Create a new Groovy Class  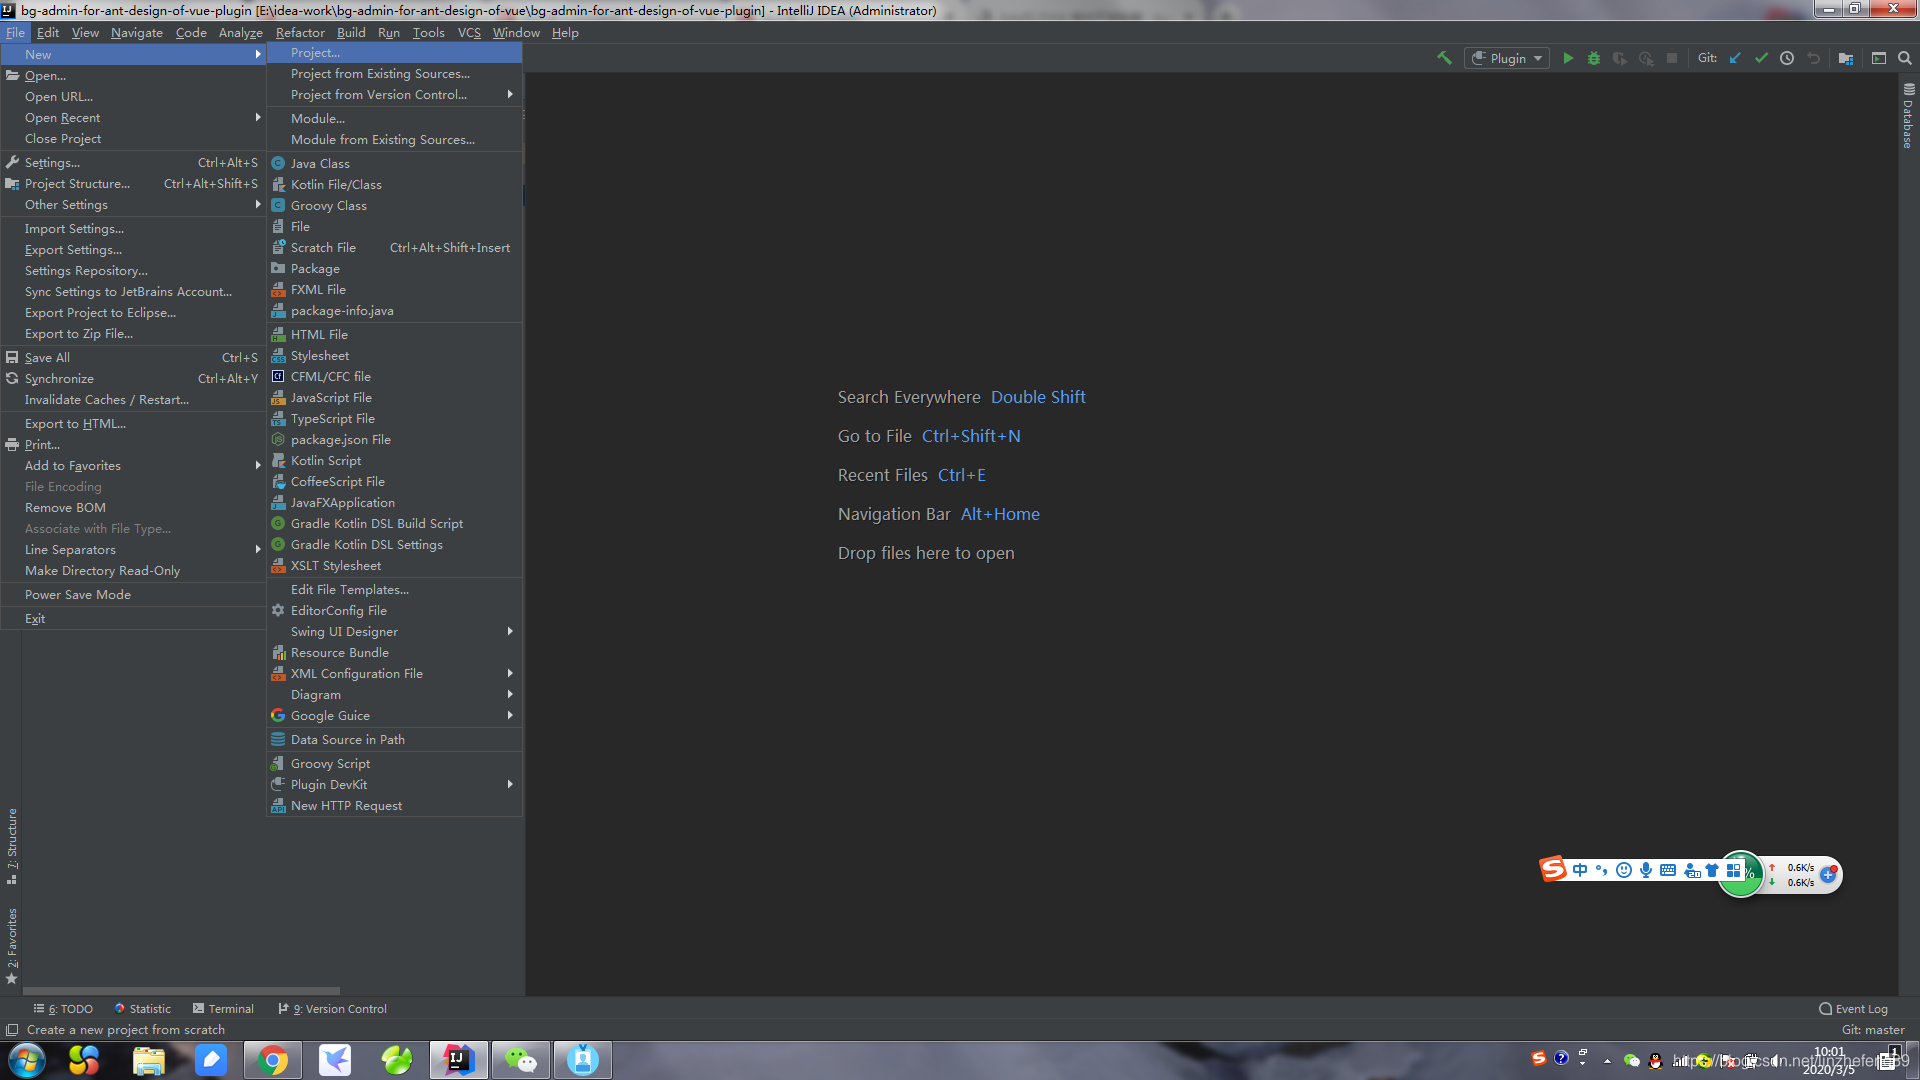[x=395, y=206]
